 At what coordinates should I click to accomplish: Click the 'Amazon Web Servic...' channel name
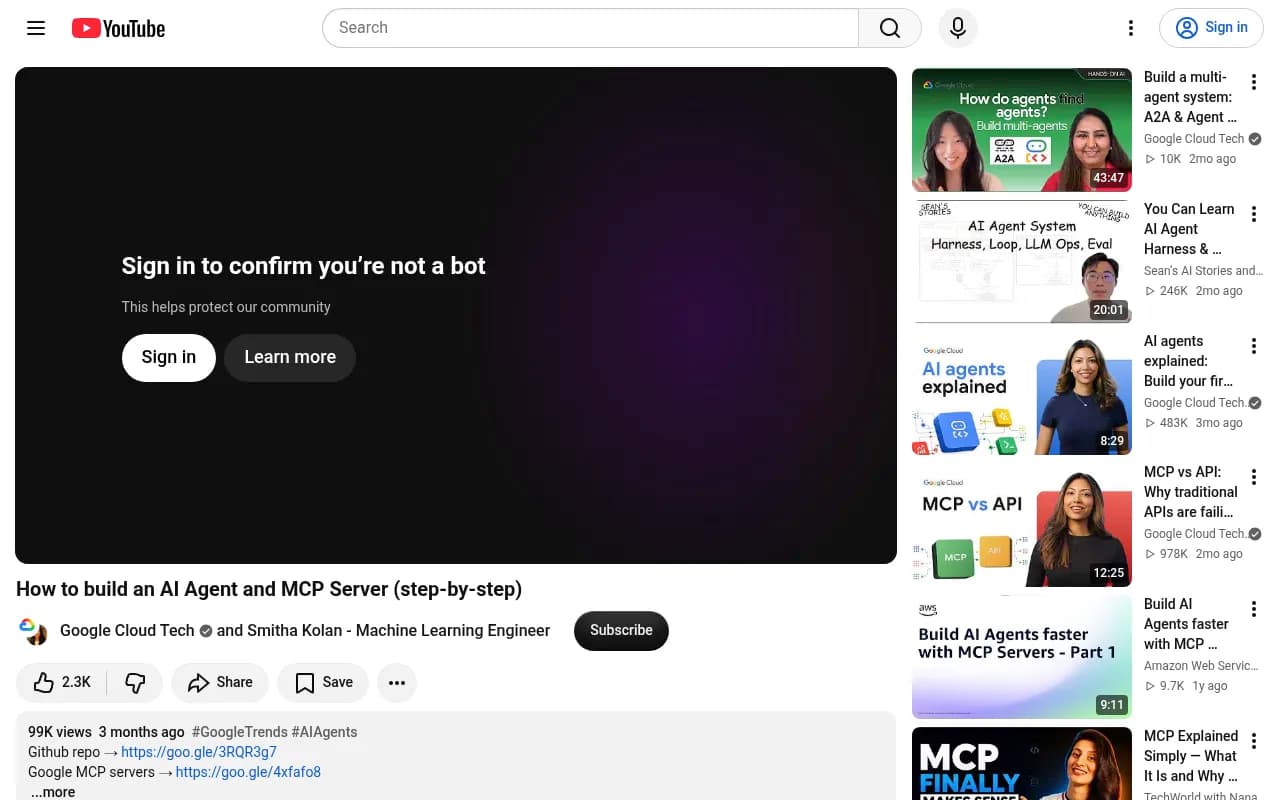point(1201,666)
